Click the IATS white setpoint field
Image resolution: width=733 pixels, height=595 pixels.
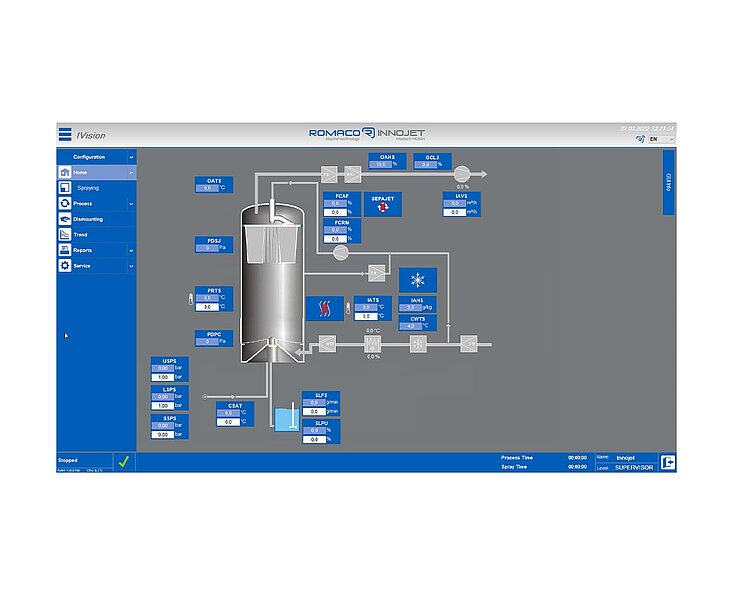coord(366,316)
